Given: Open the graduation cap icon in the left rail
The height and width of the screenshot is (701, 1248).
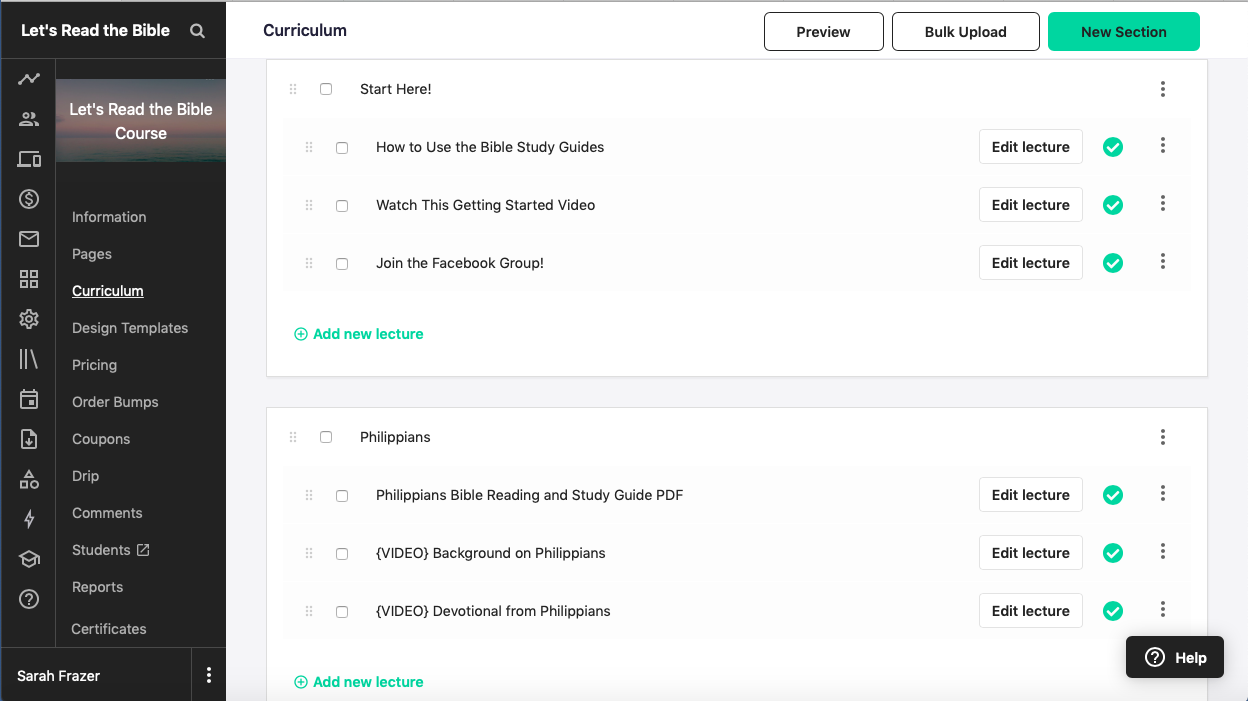Looking at the screenshot, I should [29, 559].
